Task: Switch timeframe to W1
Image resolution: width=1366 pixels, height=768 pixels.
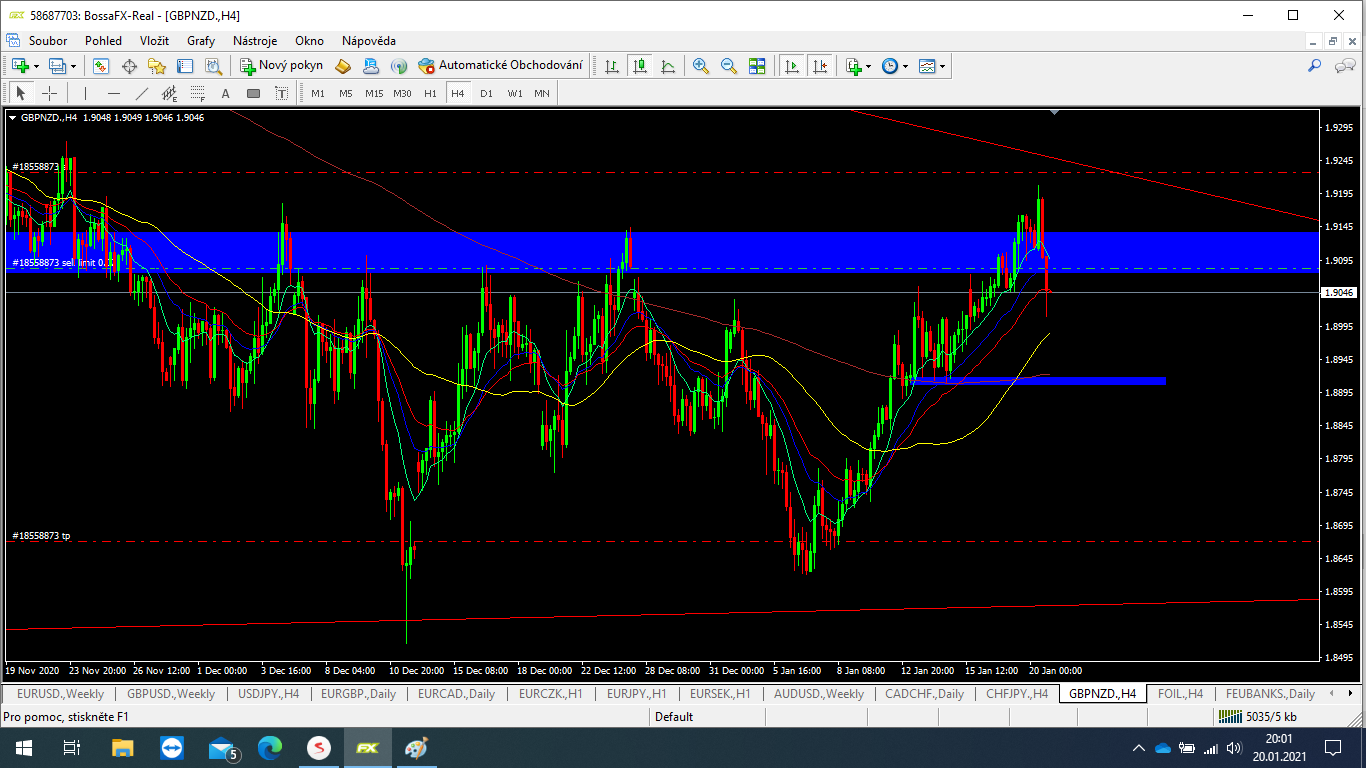Action: point(514,93)
